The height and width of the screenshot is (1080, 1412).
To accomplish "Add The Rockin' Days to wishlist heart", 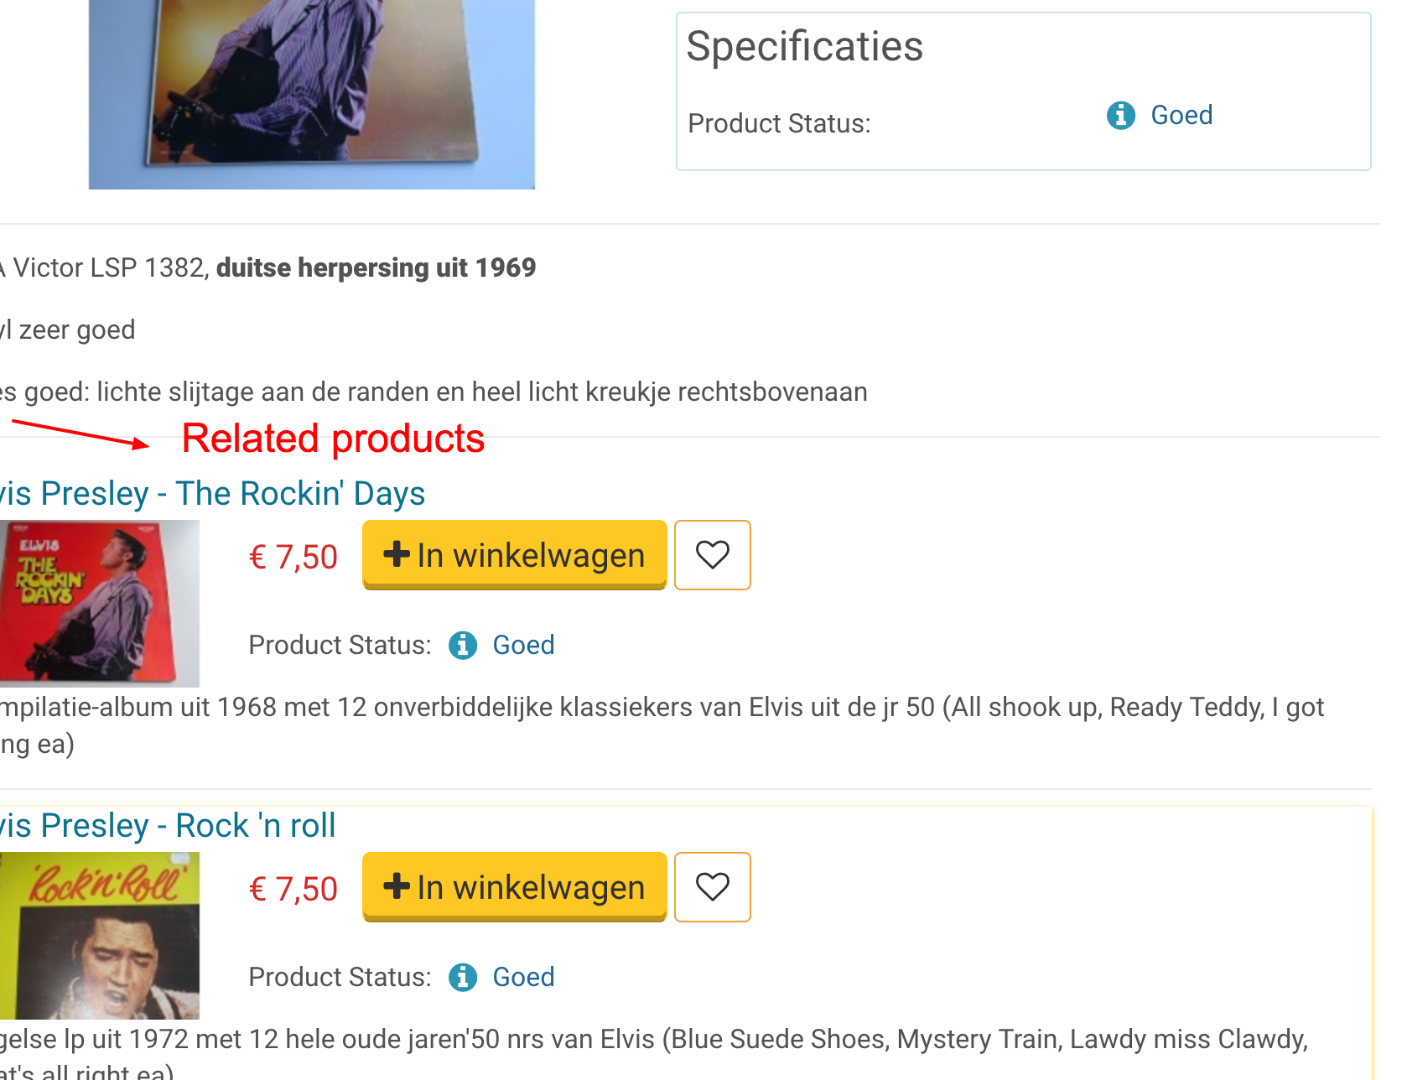I will tap(712, 555).
